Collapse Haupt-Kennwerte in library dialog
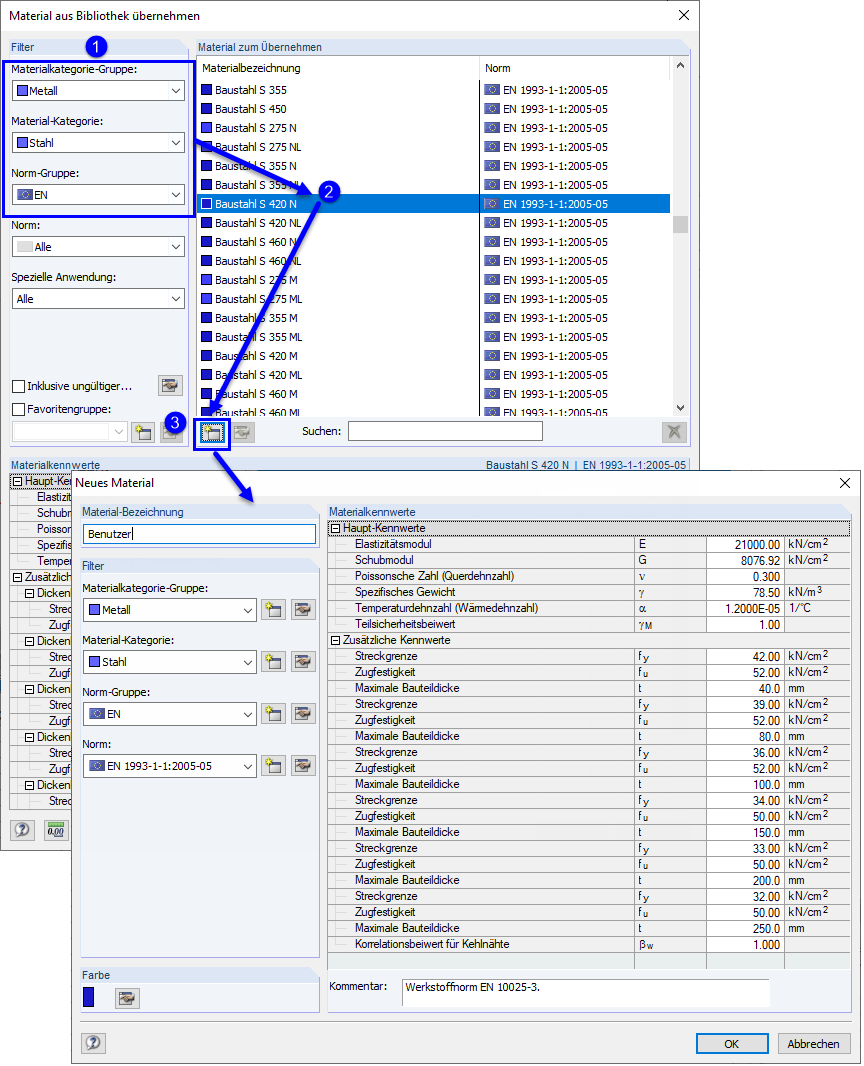The height and width of the screenshot is (1066, 864). (18, 481)
